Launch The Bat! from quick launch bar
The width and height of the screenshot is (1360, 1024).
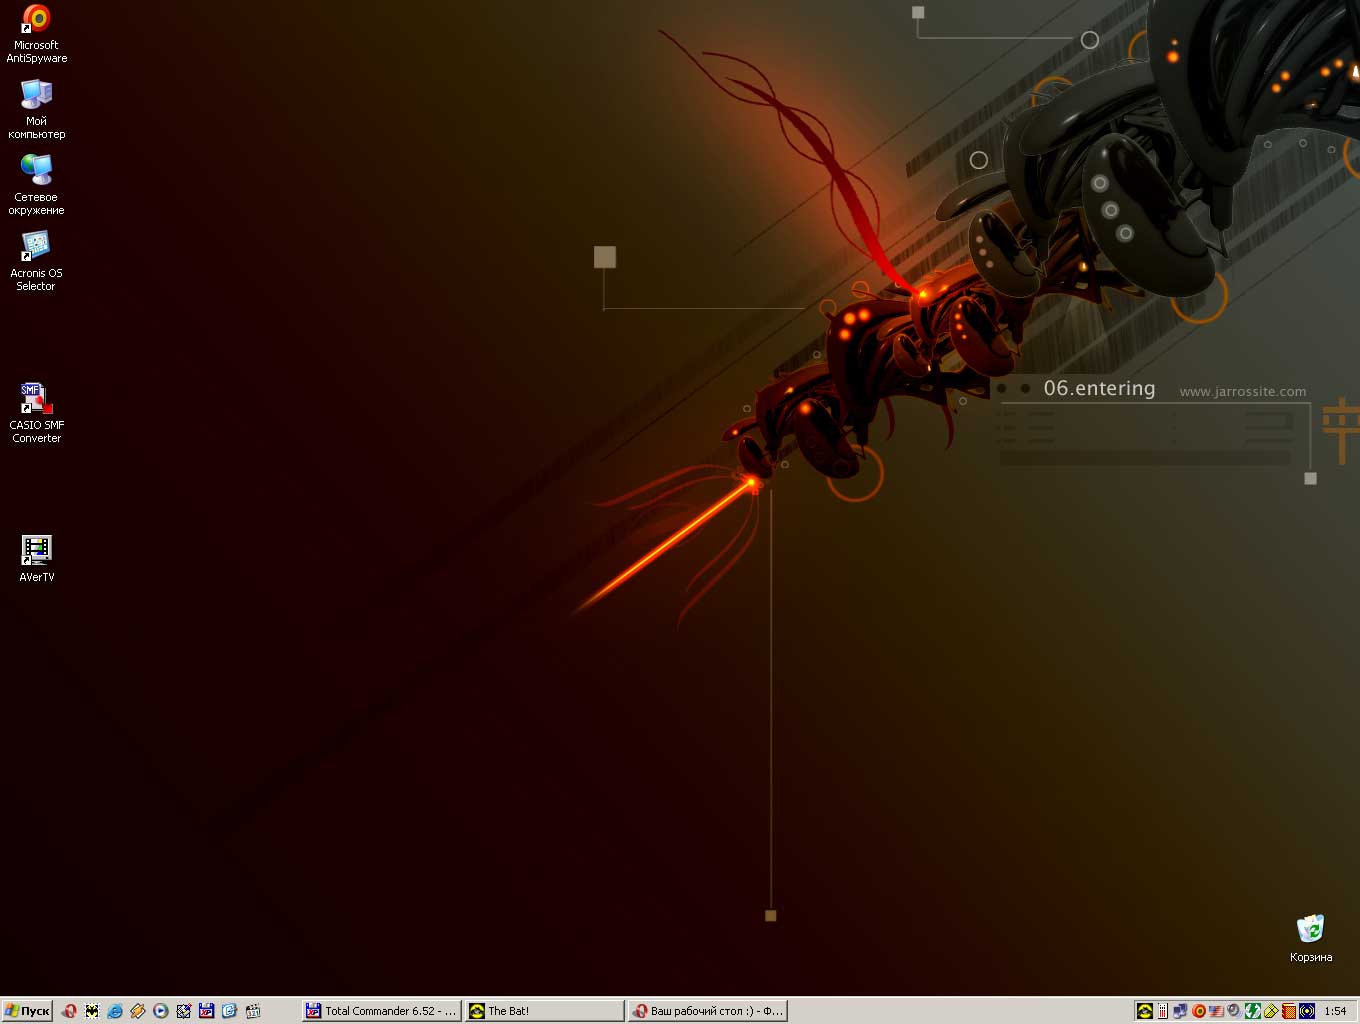92,1011
